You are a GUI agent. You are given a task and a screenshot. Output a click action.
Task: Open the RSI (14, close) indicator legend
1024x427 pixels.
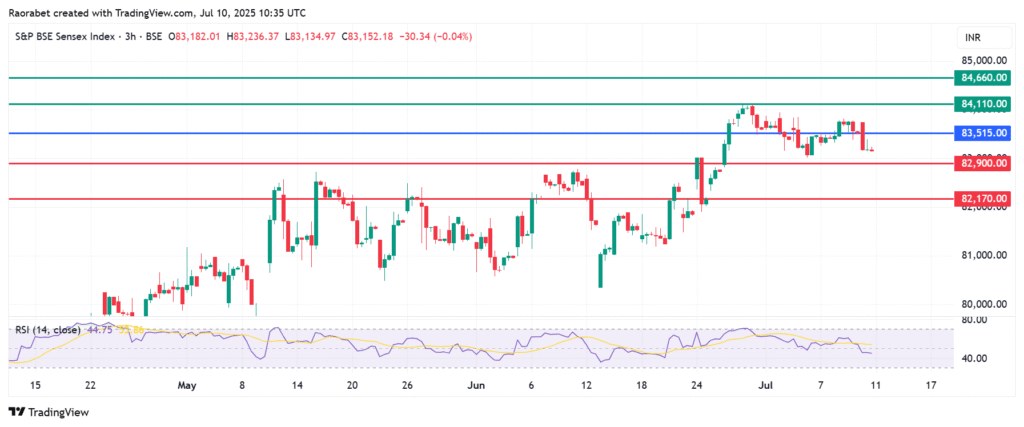[47, 329]
